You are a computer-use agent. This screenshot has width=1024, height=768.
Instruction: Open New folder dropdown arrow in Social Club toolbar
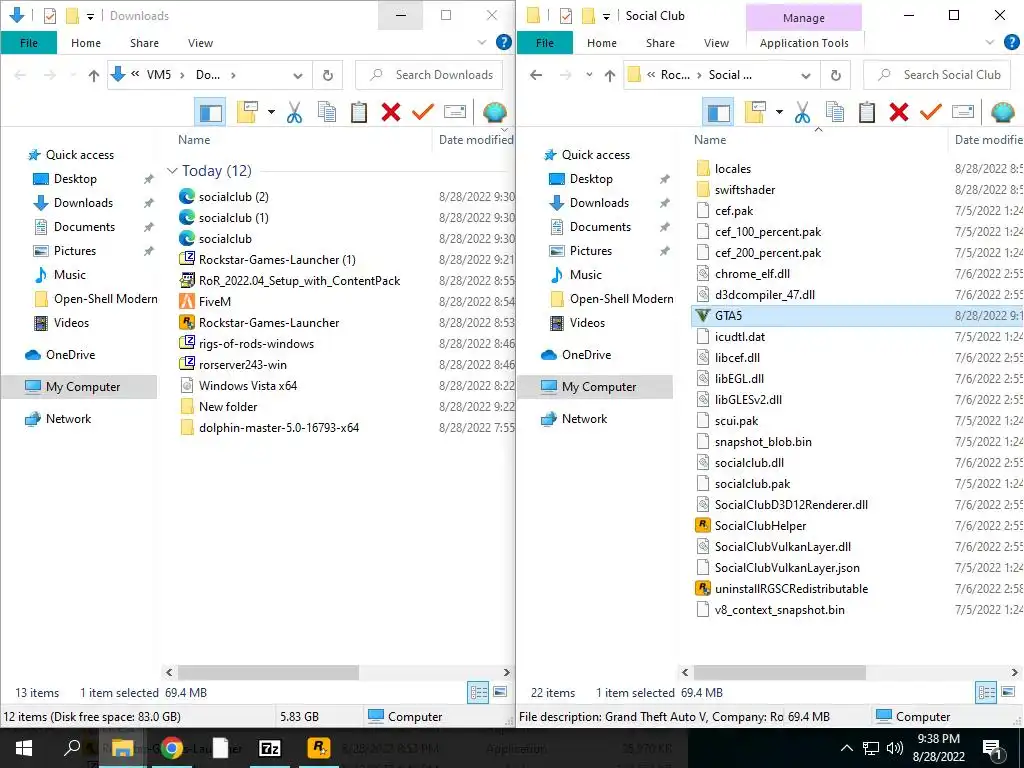click(x=779, y=112)
